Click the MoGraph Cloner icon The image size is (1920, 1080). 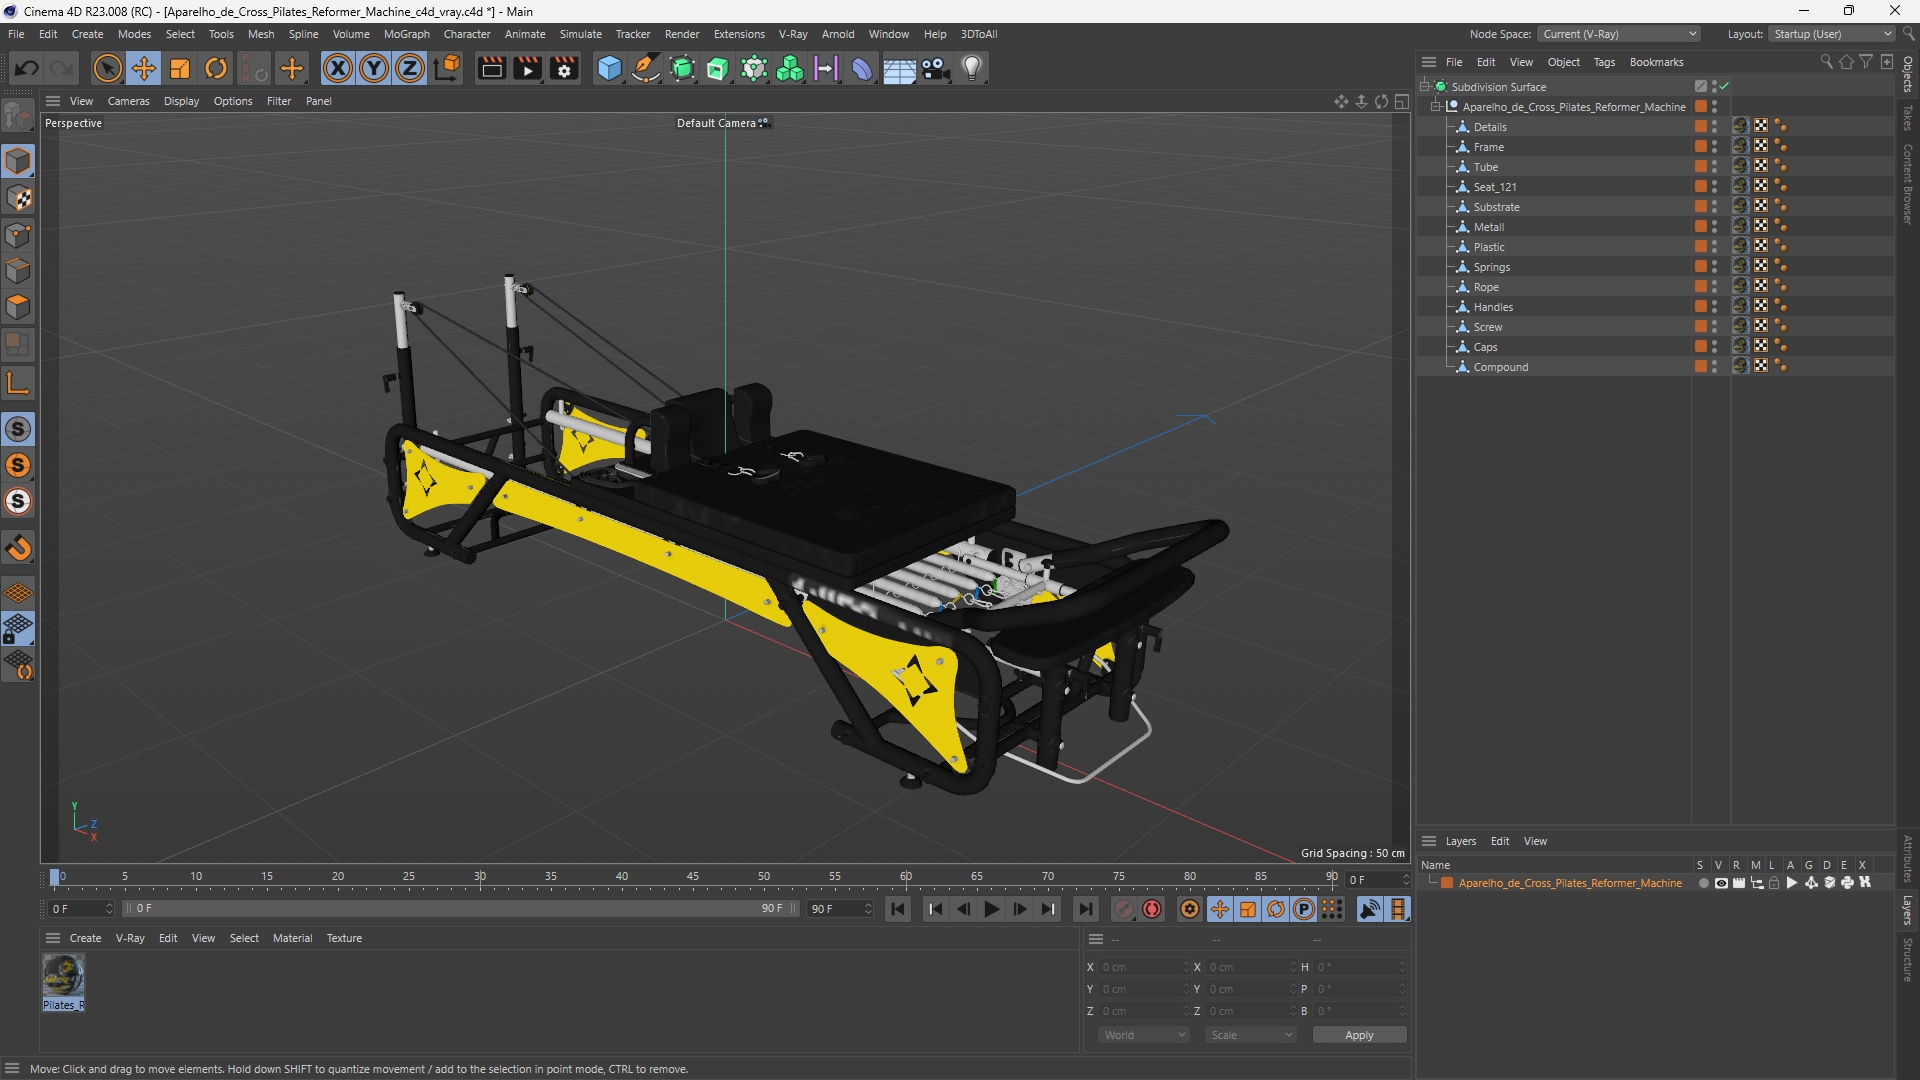coord(790,69)
